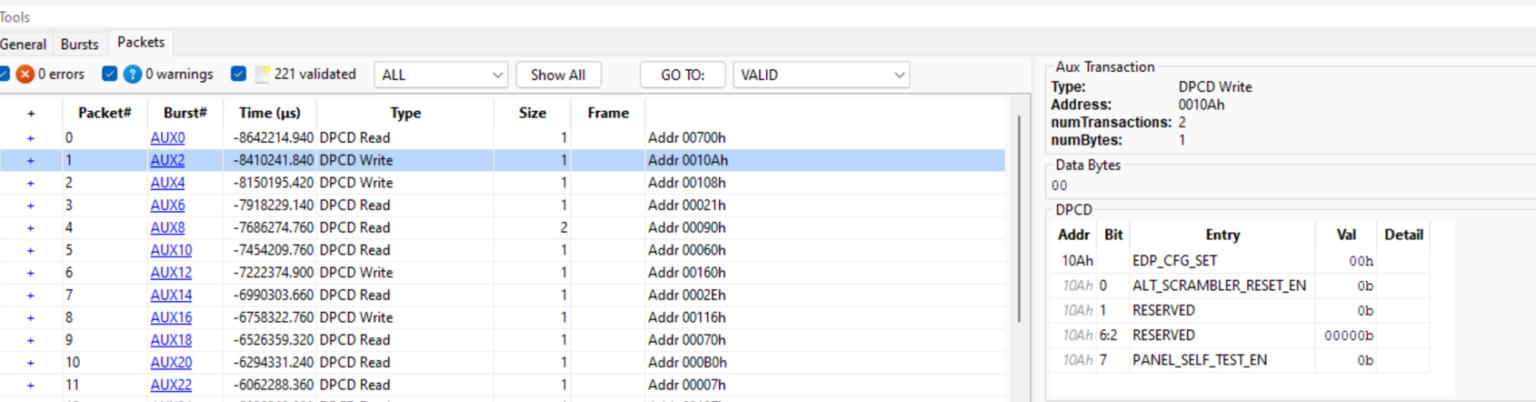Expand packet 0 row with plus
Viewport: 1536px width, 402px height.
point(30,138)
